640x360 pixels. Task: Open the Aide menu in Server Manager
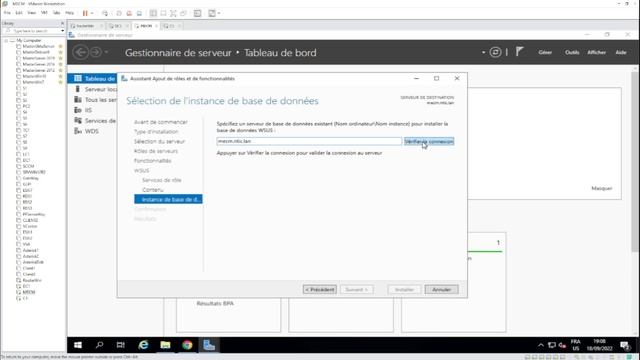621,52
